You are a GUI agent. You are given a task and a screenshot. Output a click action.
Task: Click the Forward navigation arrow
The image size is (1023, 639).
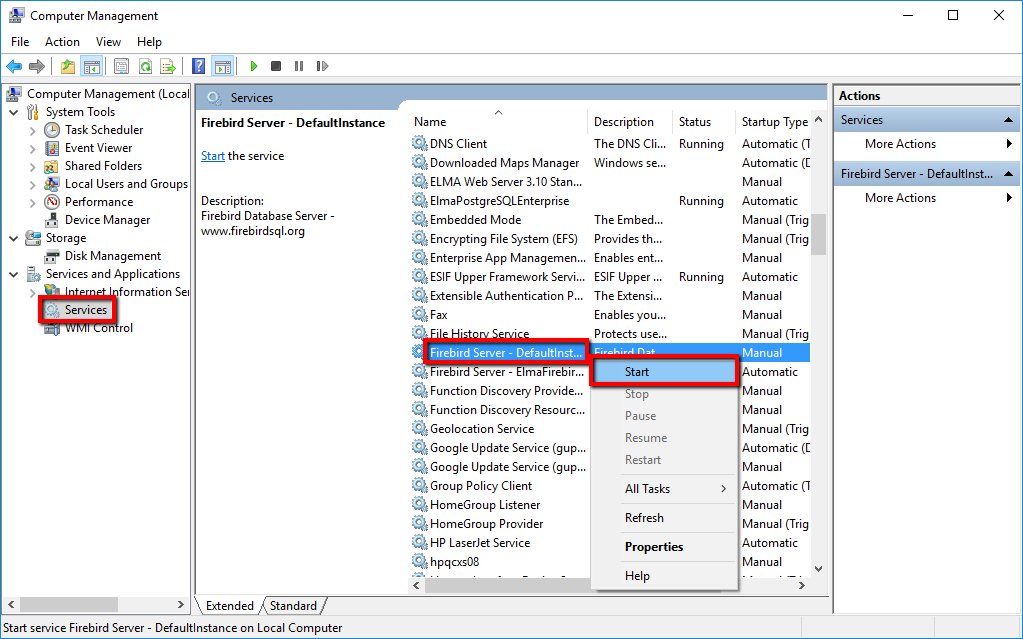36,66
